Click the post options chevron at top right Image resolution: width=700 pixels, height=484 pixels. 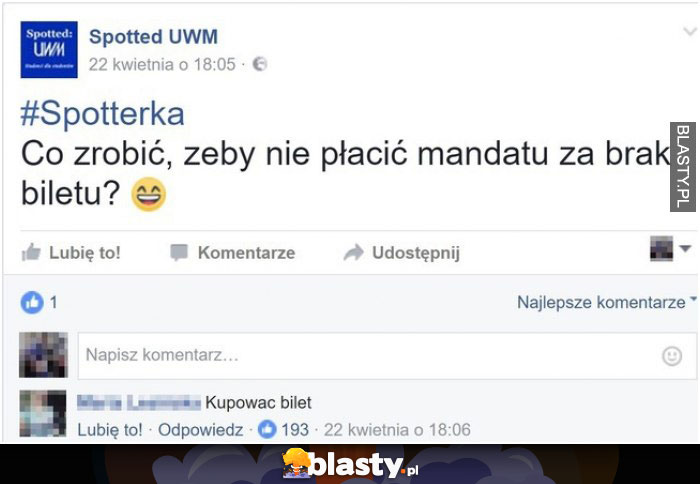690,32
